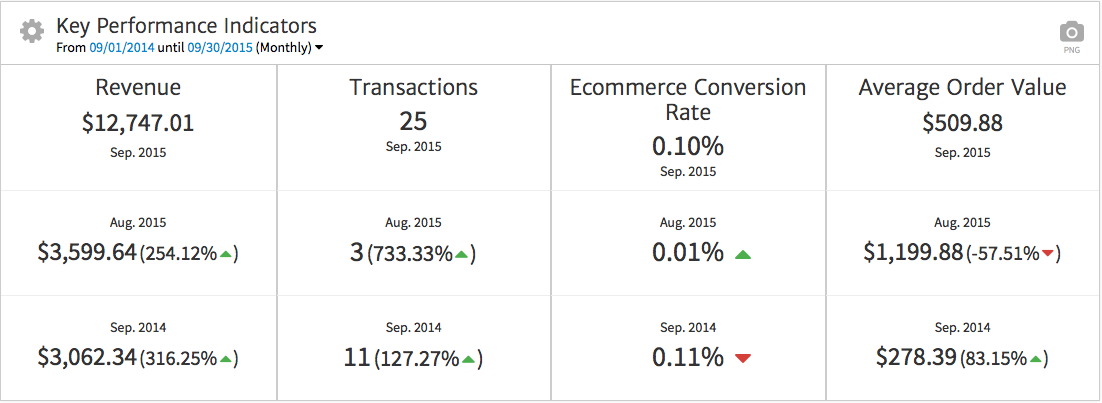Click the Average Order Value heading
The width and height of the screenshot is (1102, 403).
tap(962, 87)
